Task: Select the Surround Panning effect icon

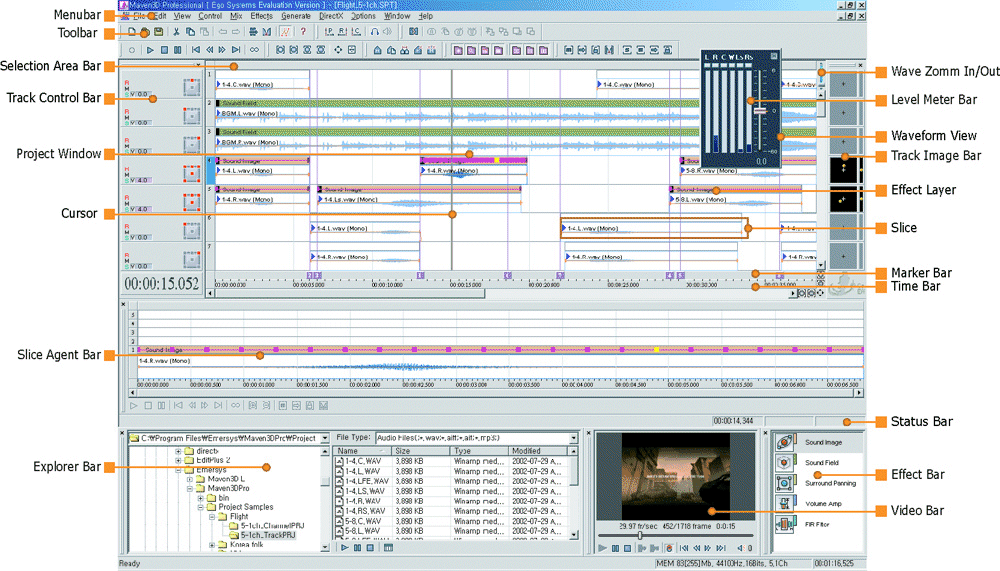Action: click(784, 483)
